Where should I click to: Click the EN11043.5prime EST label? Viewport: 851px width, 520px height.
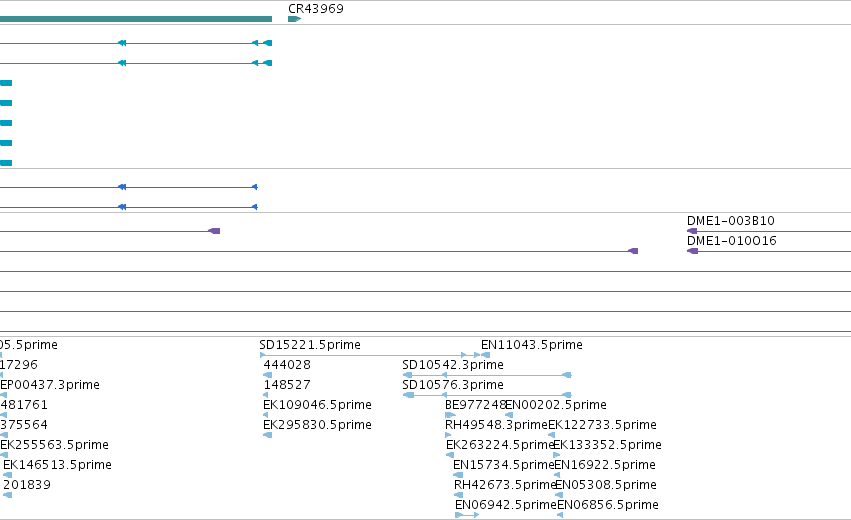point(532,345)
